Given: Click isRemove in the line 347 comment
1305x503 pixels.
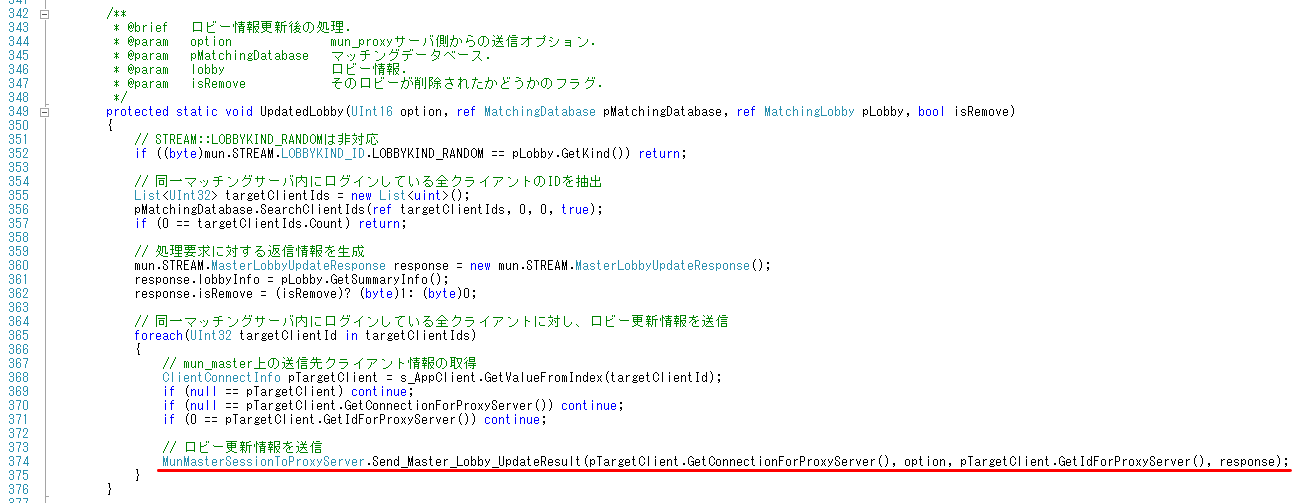Looking at the screenshot, I should click(218, 84).
